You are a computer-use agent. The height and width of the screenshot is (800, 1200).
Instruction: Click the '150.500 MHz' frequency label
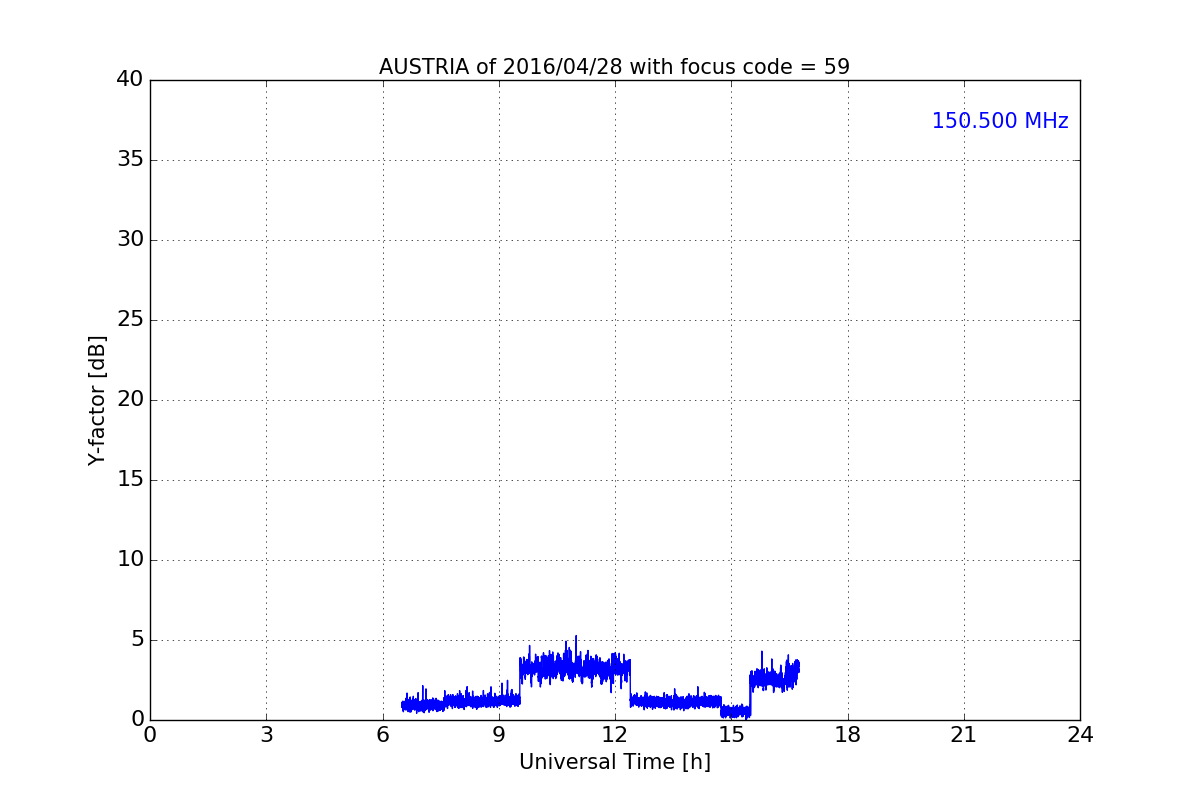coord(1000,121)
